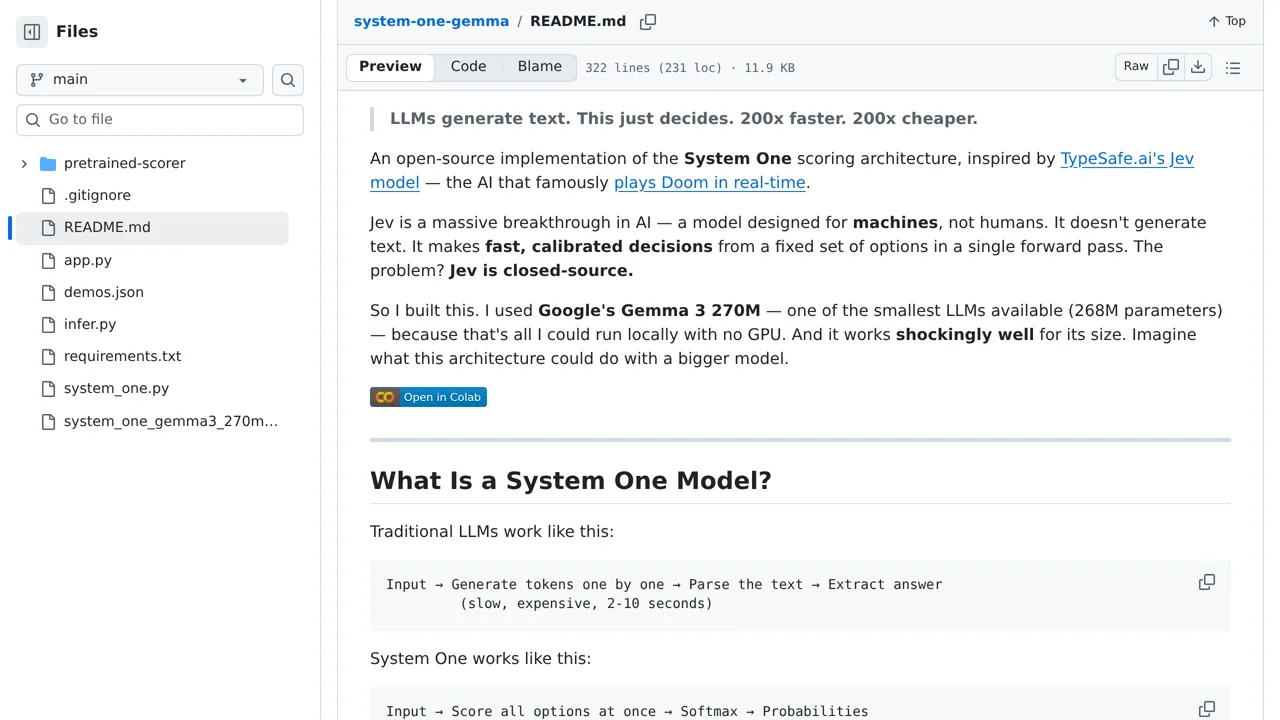Open the system_one_gemma3_270m file
The height and width of the screenshot is (720, 1280).
pos(171,421)
